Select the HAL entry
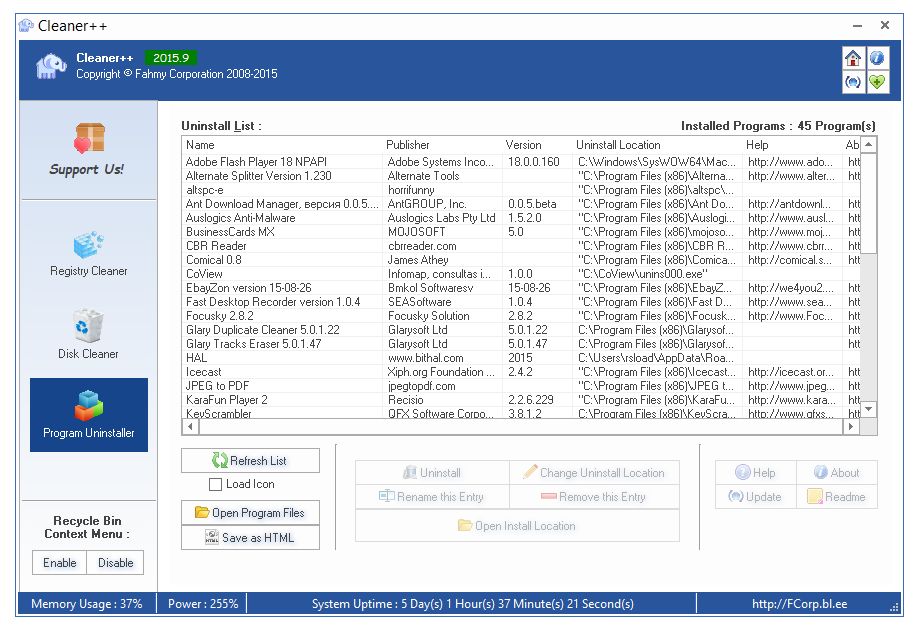The height and width of the screenshot is (626, 915). click(x=521, y=358)
